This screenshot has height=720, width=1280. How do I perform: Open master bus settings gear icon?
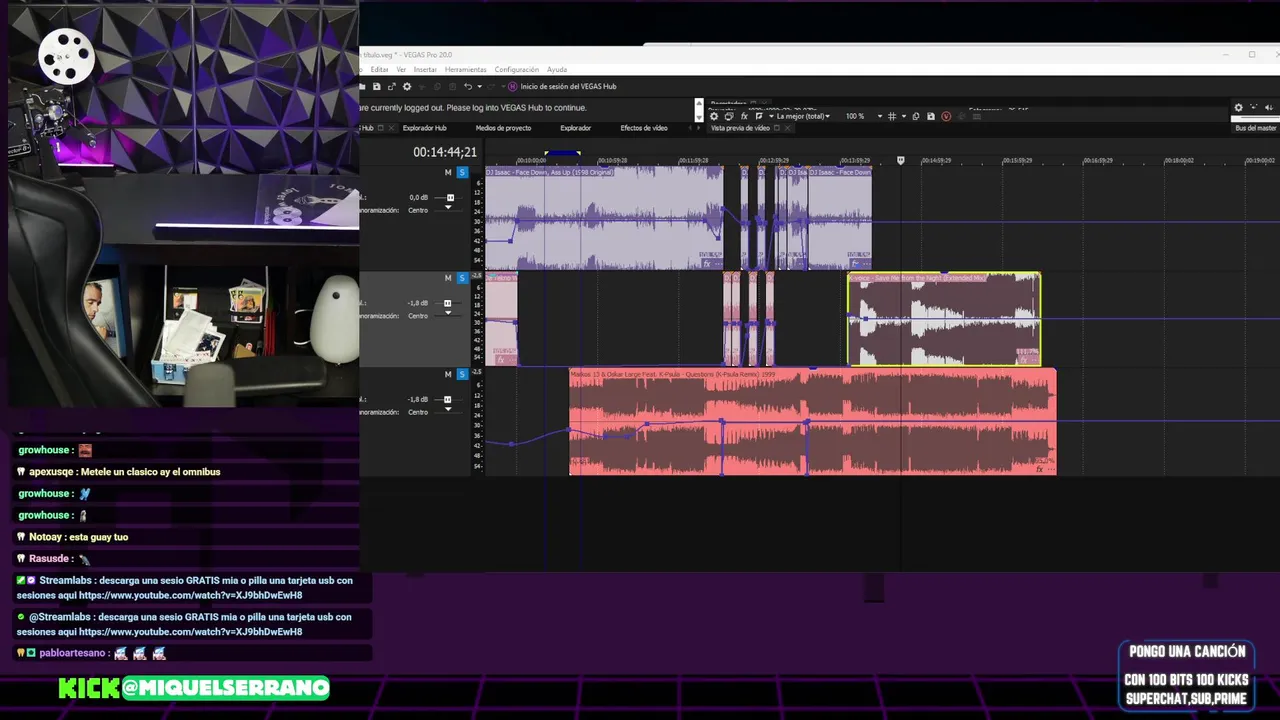click(x=1238, y=108)
